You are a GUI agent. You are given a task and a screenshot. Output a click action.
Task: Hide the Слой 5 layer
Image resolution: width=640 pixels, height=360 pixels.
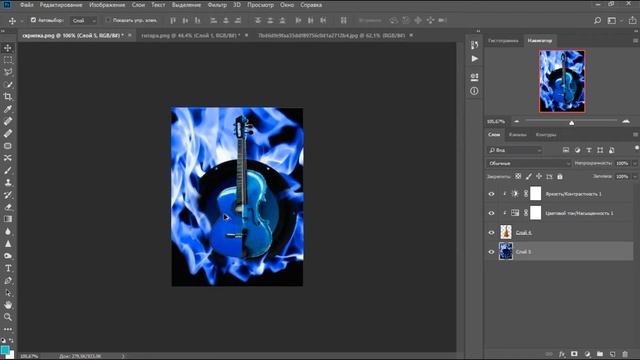(491, 252)
